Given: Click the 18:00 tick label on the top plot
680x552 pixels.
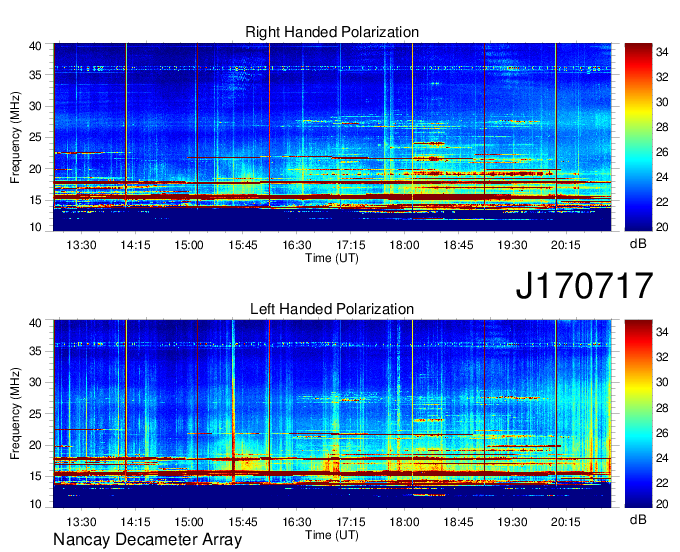Looking at the screenshot, I should 404,245.
